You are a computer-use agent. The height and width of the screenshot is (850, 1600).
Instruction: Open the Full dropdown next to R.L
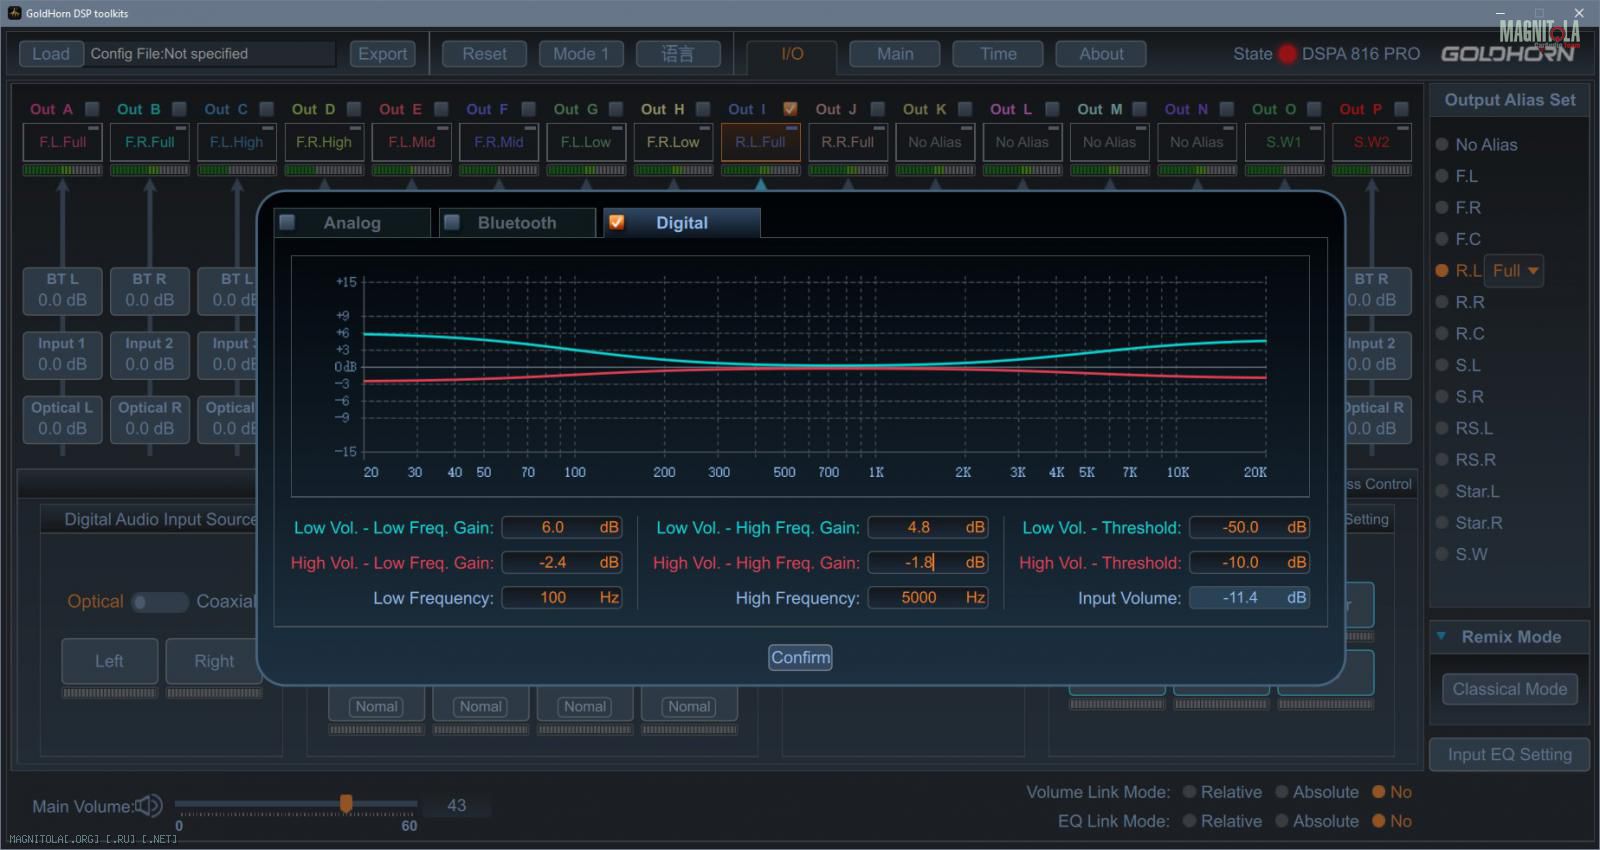tap(1514, 271)
